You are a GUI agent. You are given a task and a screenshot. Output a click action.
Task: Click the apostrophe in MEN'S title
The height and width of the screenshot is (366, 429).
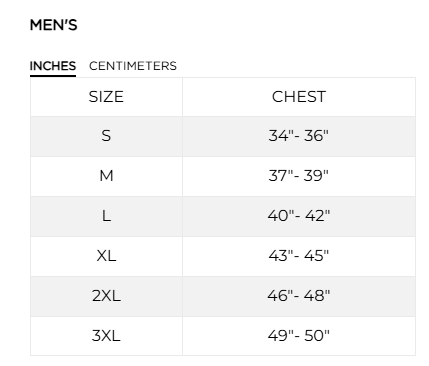(63, 21)
